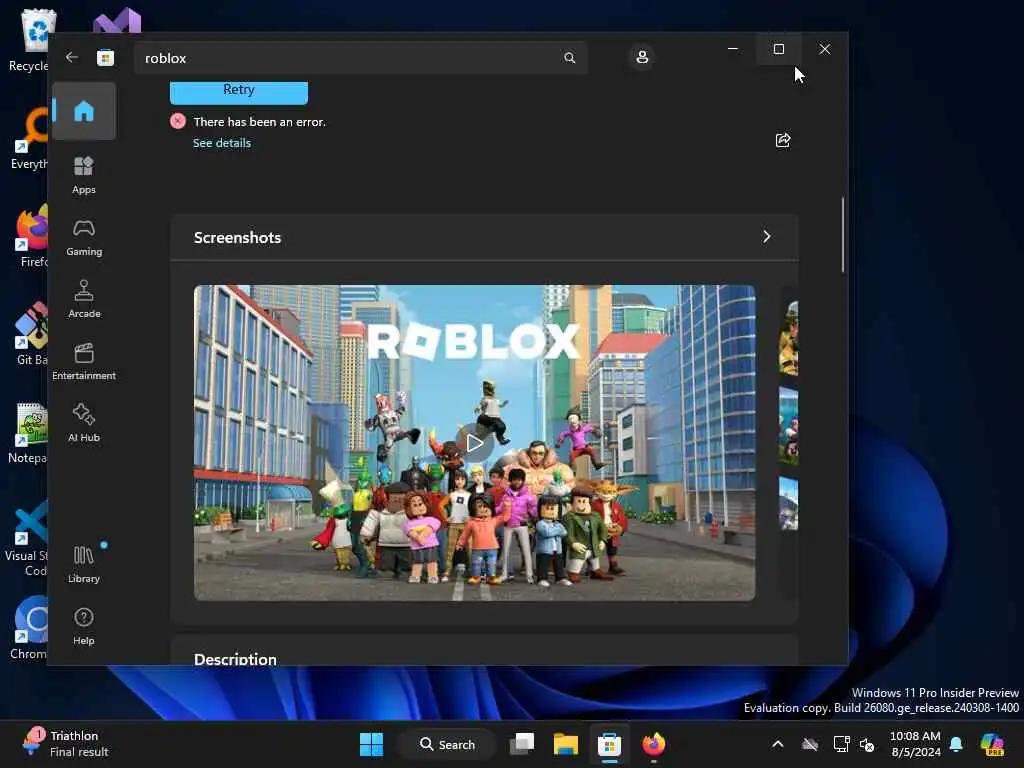The width and height of the screenshot is (1024, 768).
Task: Click the network display tray icon
Action: point(841,744)
